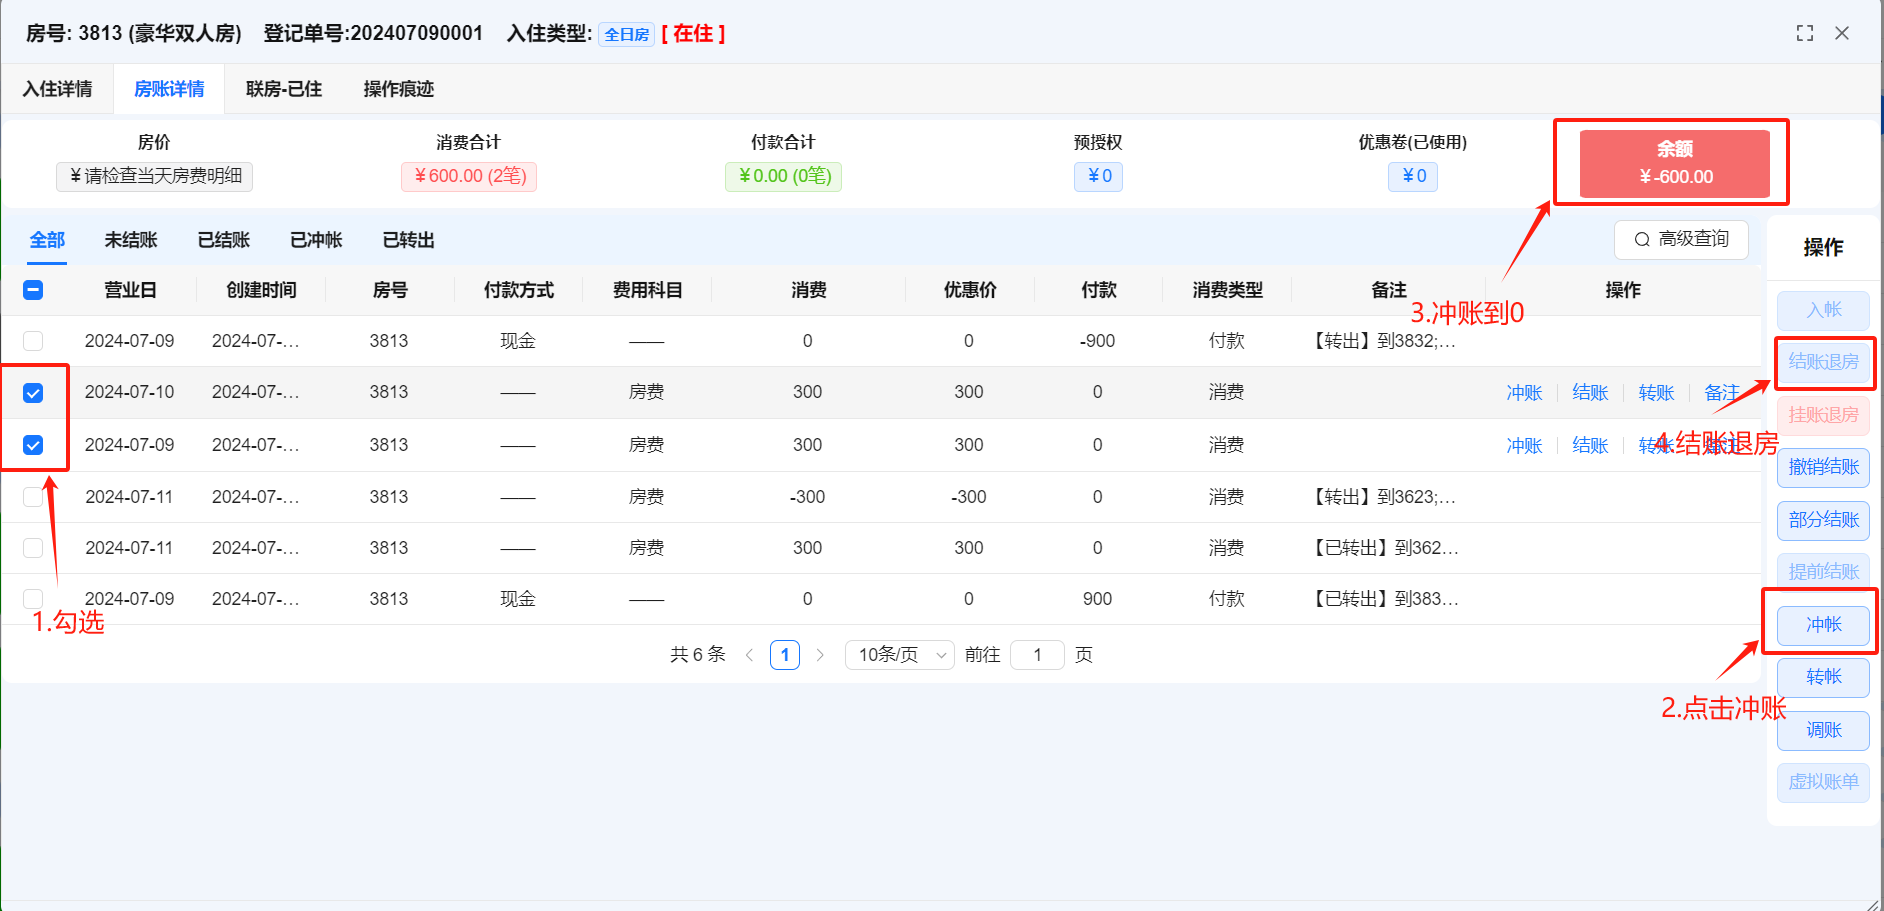The image size is (1884, 911).
Task: Click the red 余额 balance box
Action: [x=1674, y=163]
